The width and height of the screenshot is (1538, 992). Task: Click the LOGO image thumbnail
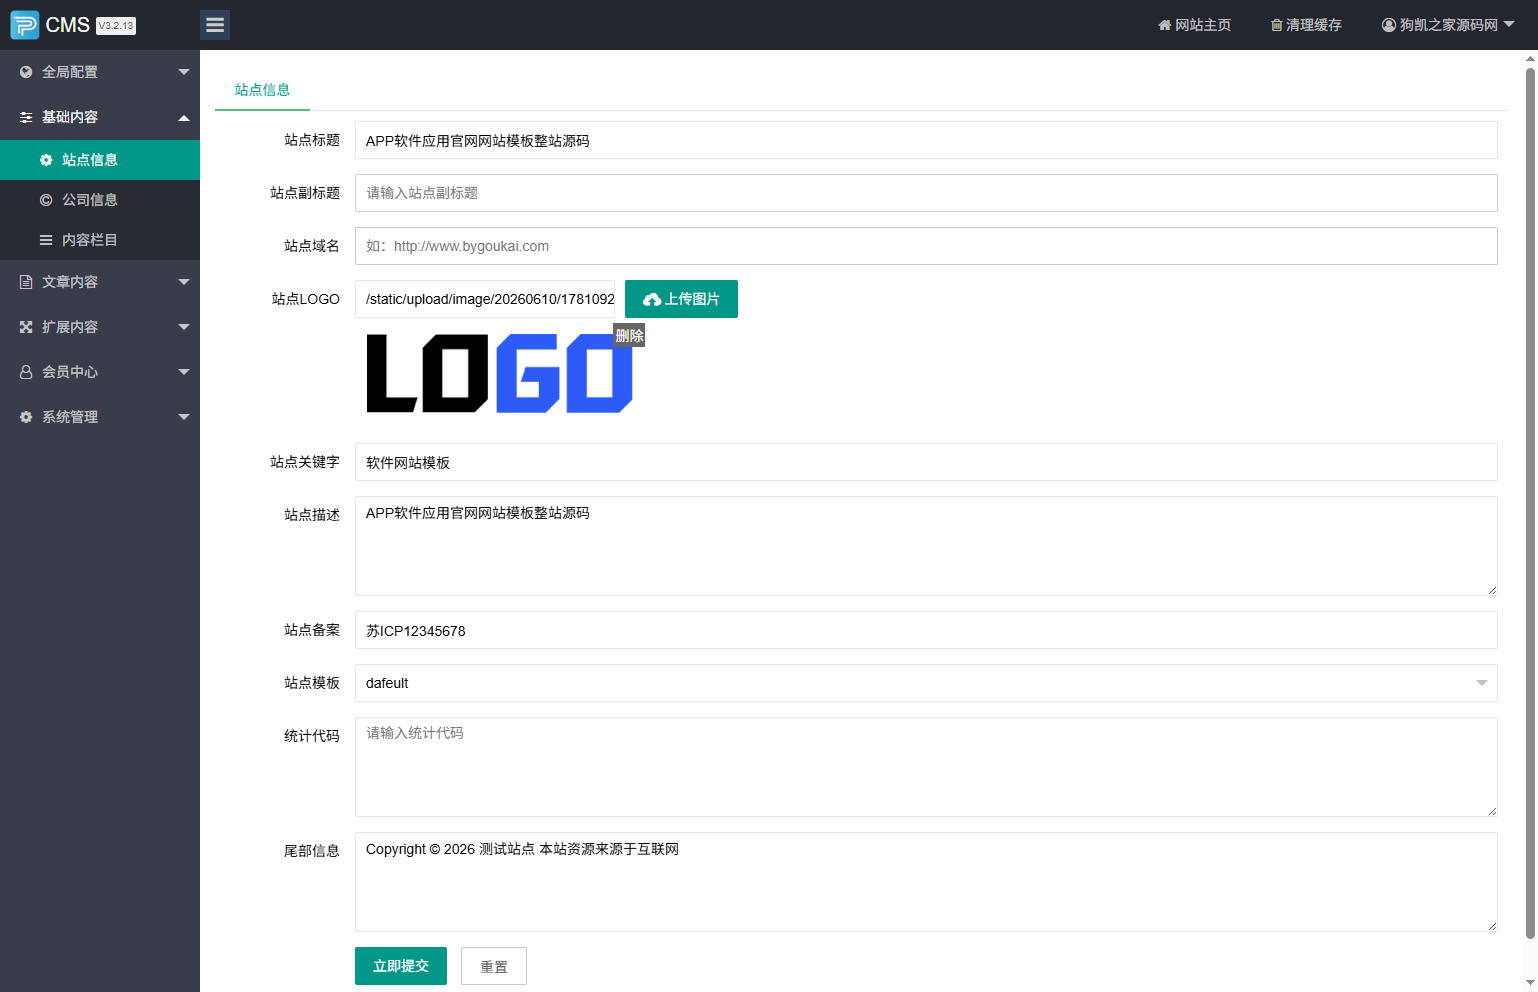[x=500, y=373]
